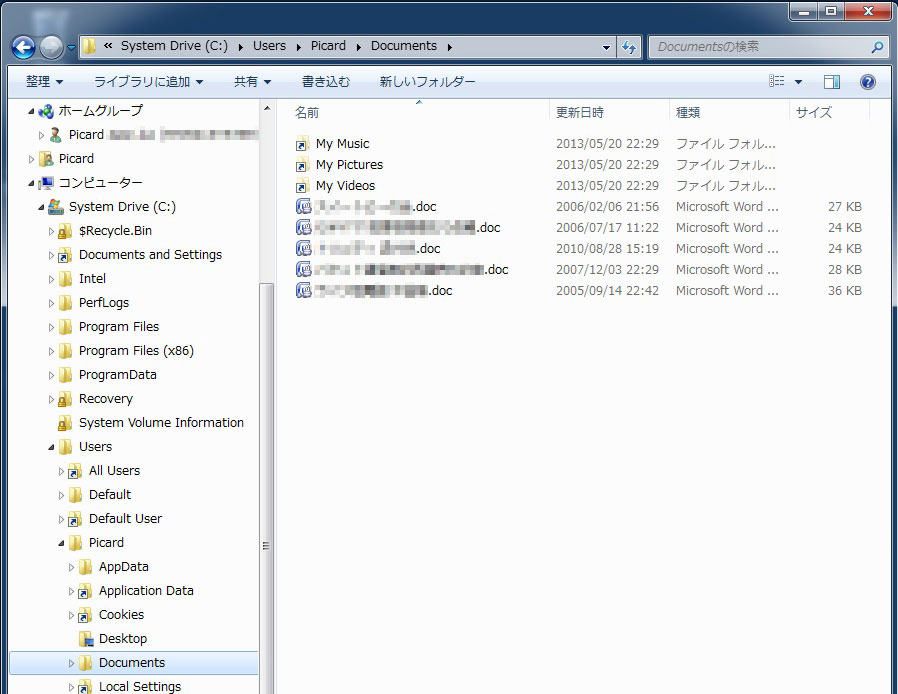Viewport: 898px width, 694px height.
Task: Click the ホームグループ icon in the tree
Action: tap(46, 111)
